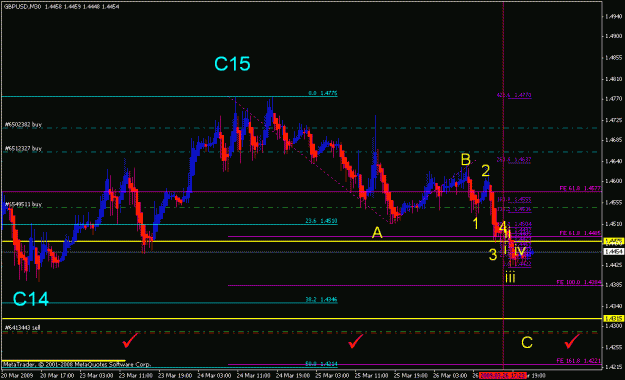Click the 1.4300 price scale value
Image resolution: width=625 pixels, height=380 pixels.
coord(614,326)
